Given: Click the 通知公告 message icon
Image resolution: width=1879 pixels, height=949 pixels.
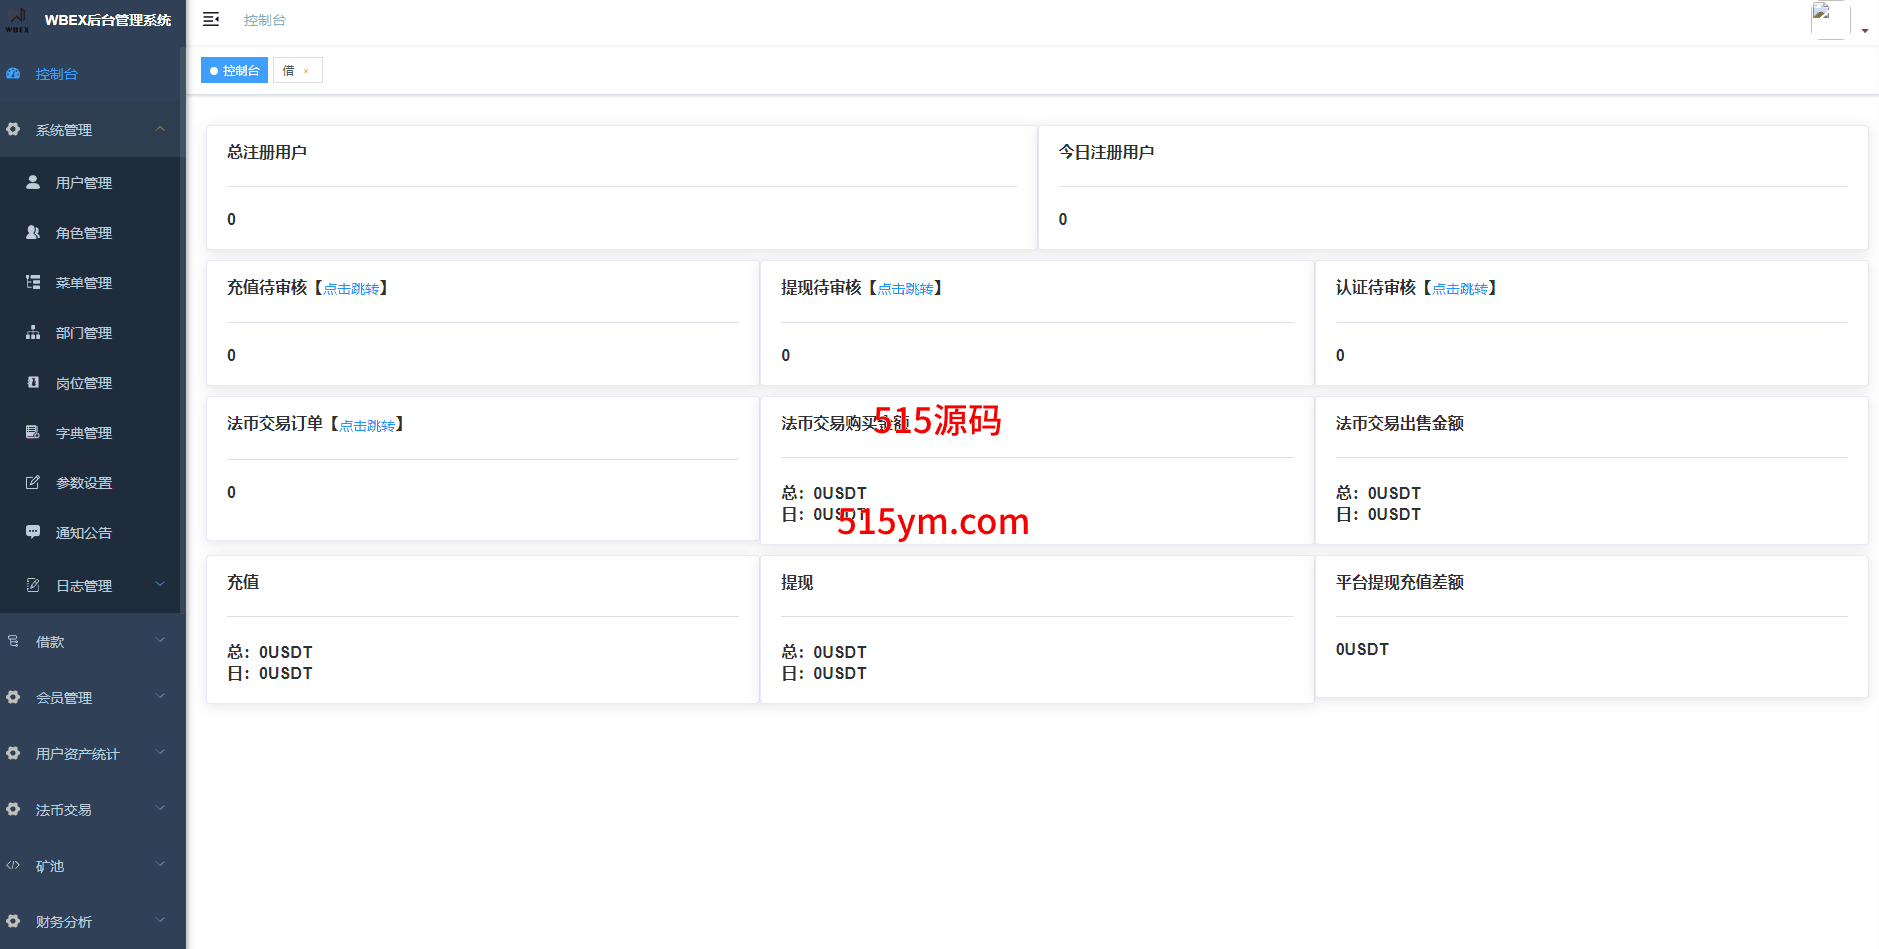Looking at the screenshot, I should pos(33,532).
